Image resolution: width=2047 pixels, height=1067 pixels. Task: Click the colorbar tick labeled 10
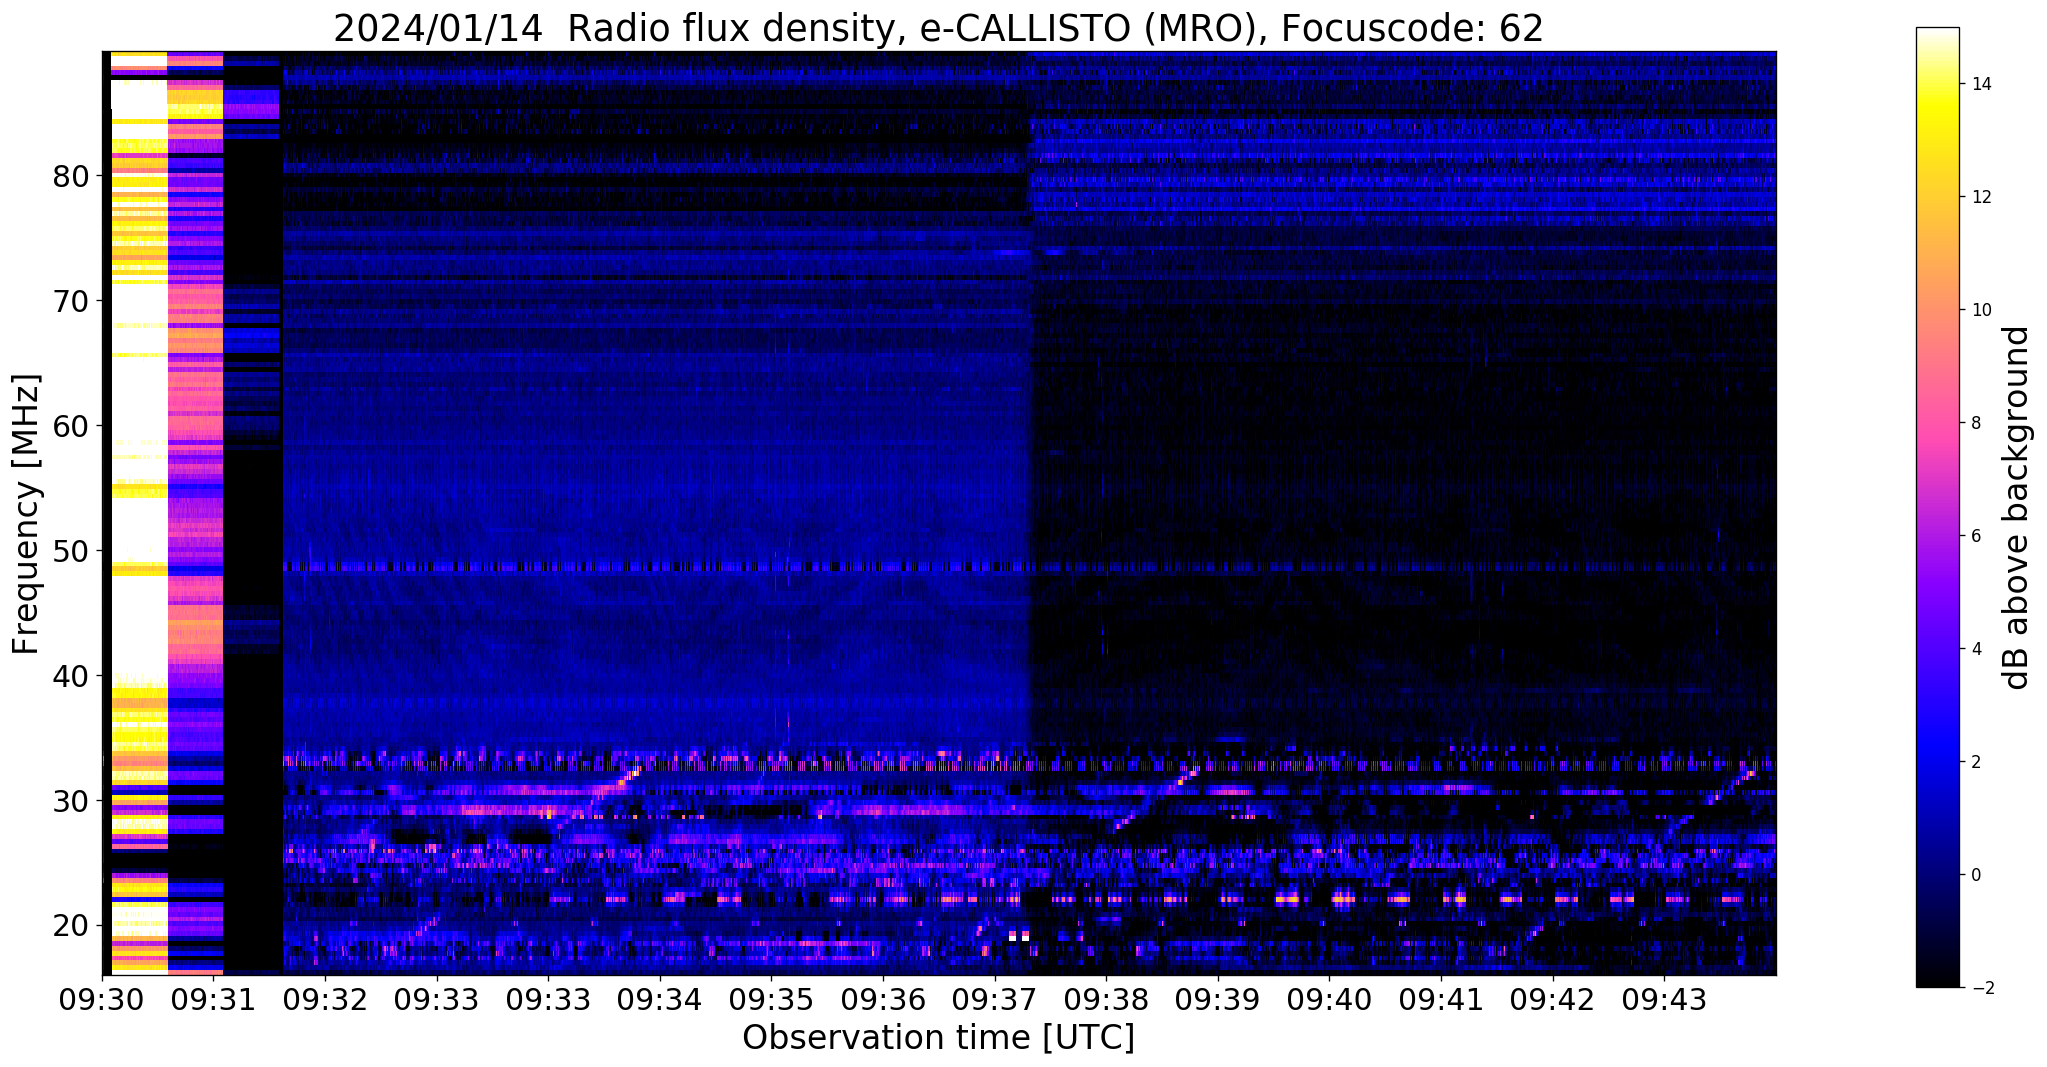click(x=1981, y=310)
